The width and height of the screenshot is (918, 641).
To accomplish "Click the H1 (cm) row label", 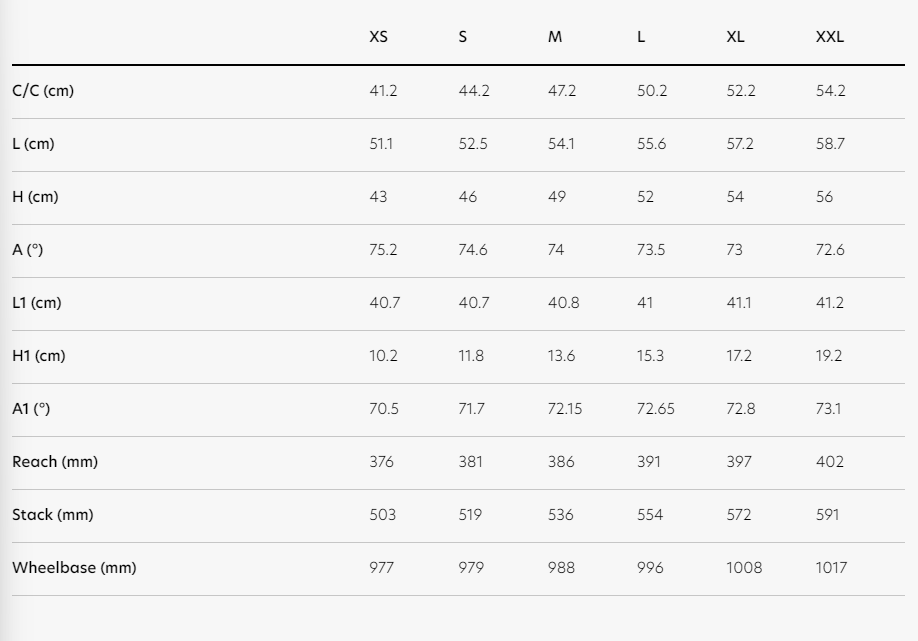I will (x=39, y=356).
